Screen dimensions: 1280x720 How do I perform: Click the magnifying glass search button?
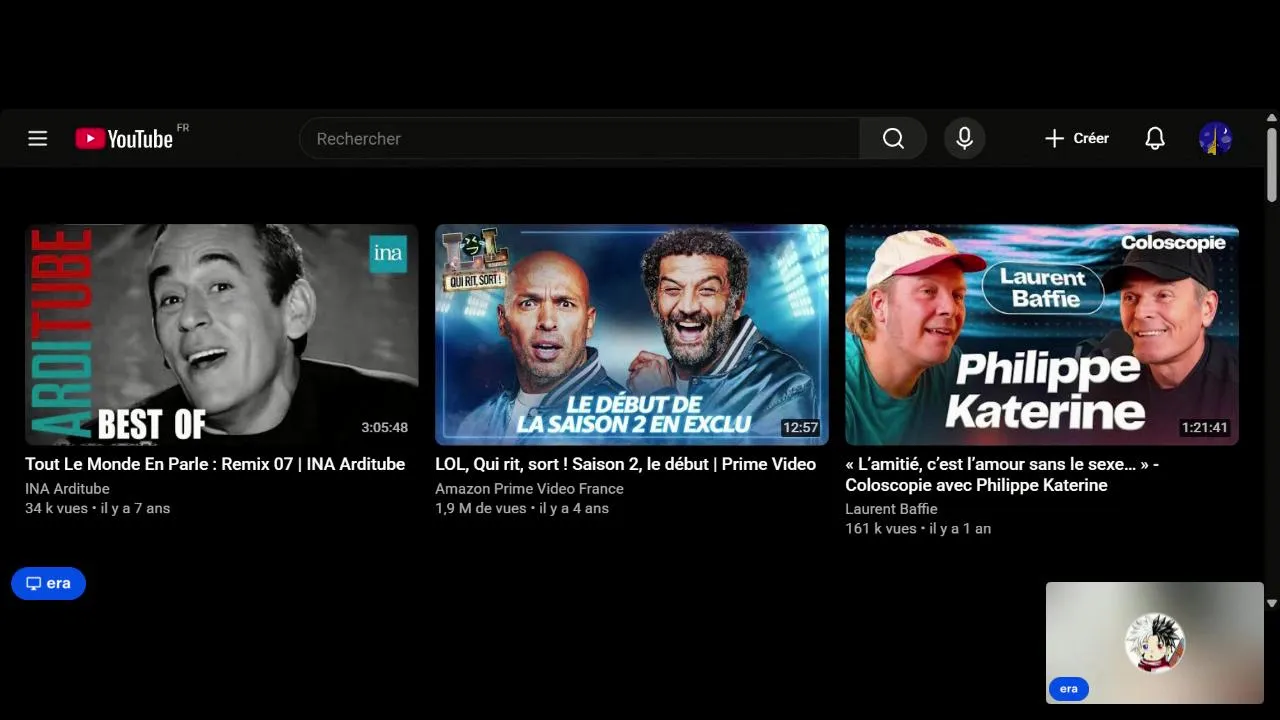click(x=893, y=138)
